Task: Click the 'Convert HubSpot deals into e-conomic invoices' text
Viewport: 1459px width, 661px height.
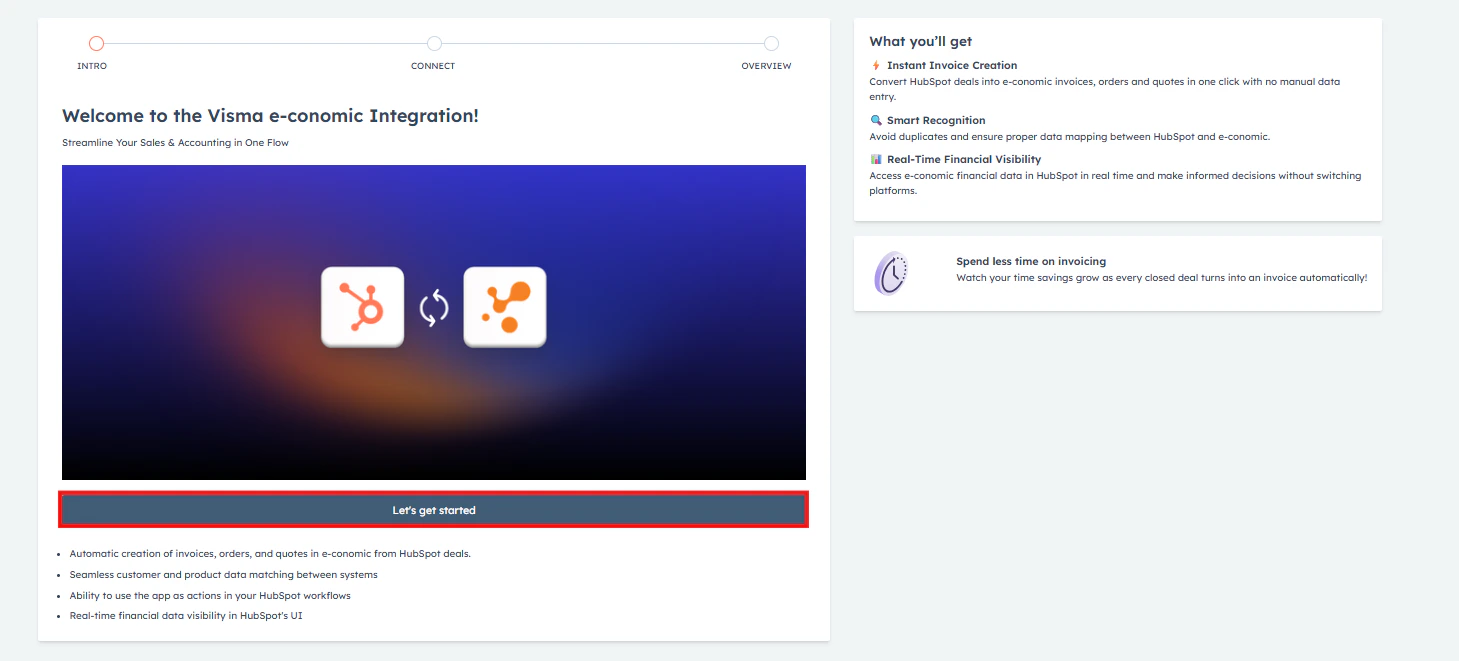Action: 1105,89
